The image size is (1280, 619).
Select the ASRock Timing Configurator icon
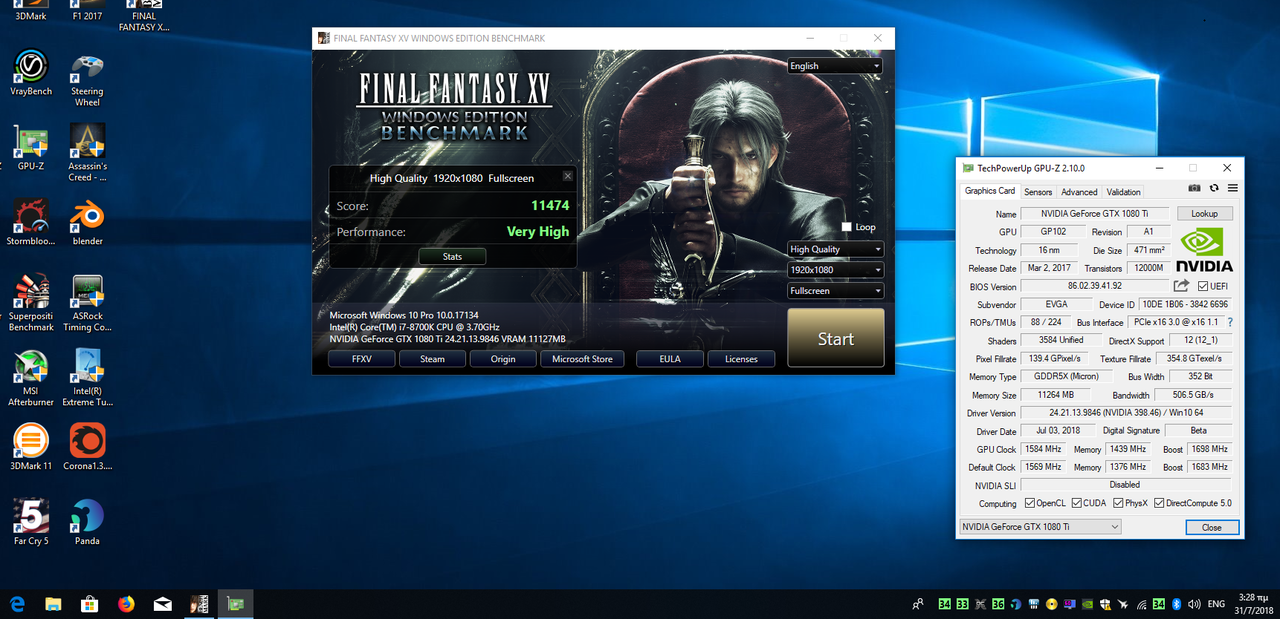[87, 303]
